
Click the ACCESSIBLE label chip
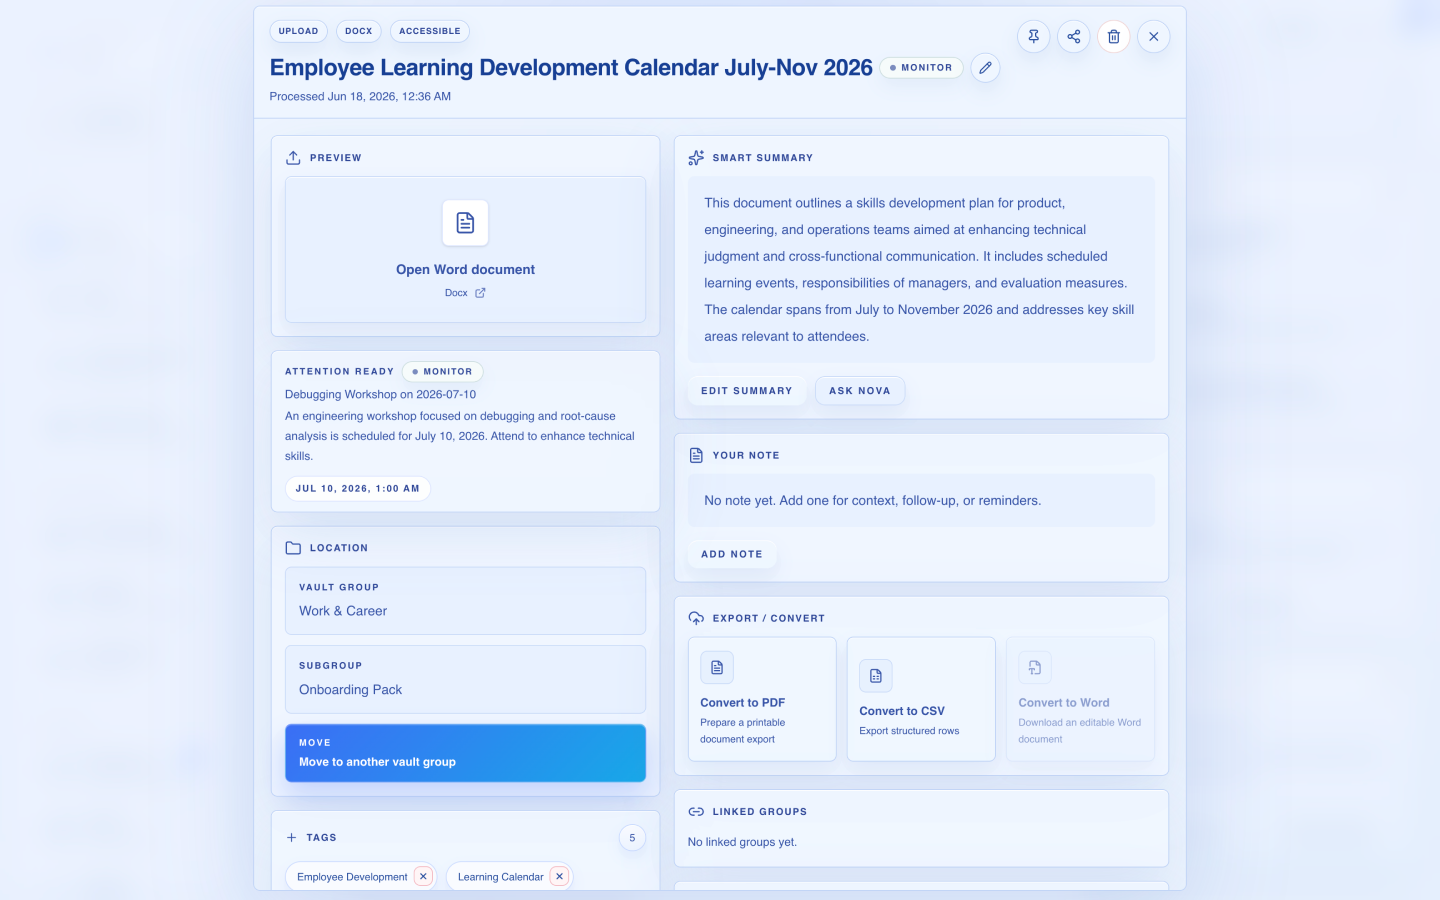point(430,31)
